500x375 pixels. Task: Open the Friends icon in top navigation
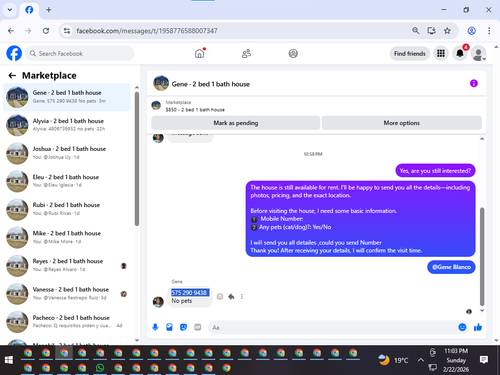[x=246, y=53]
